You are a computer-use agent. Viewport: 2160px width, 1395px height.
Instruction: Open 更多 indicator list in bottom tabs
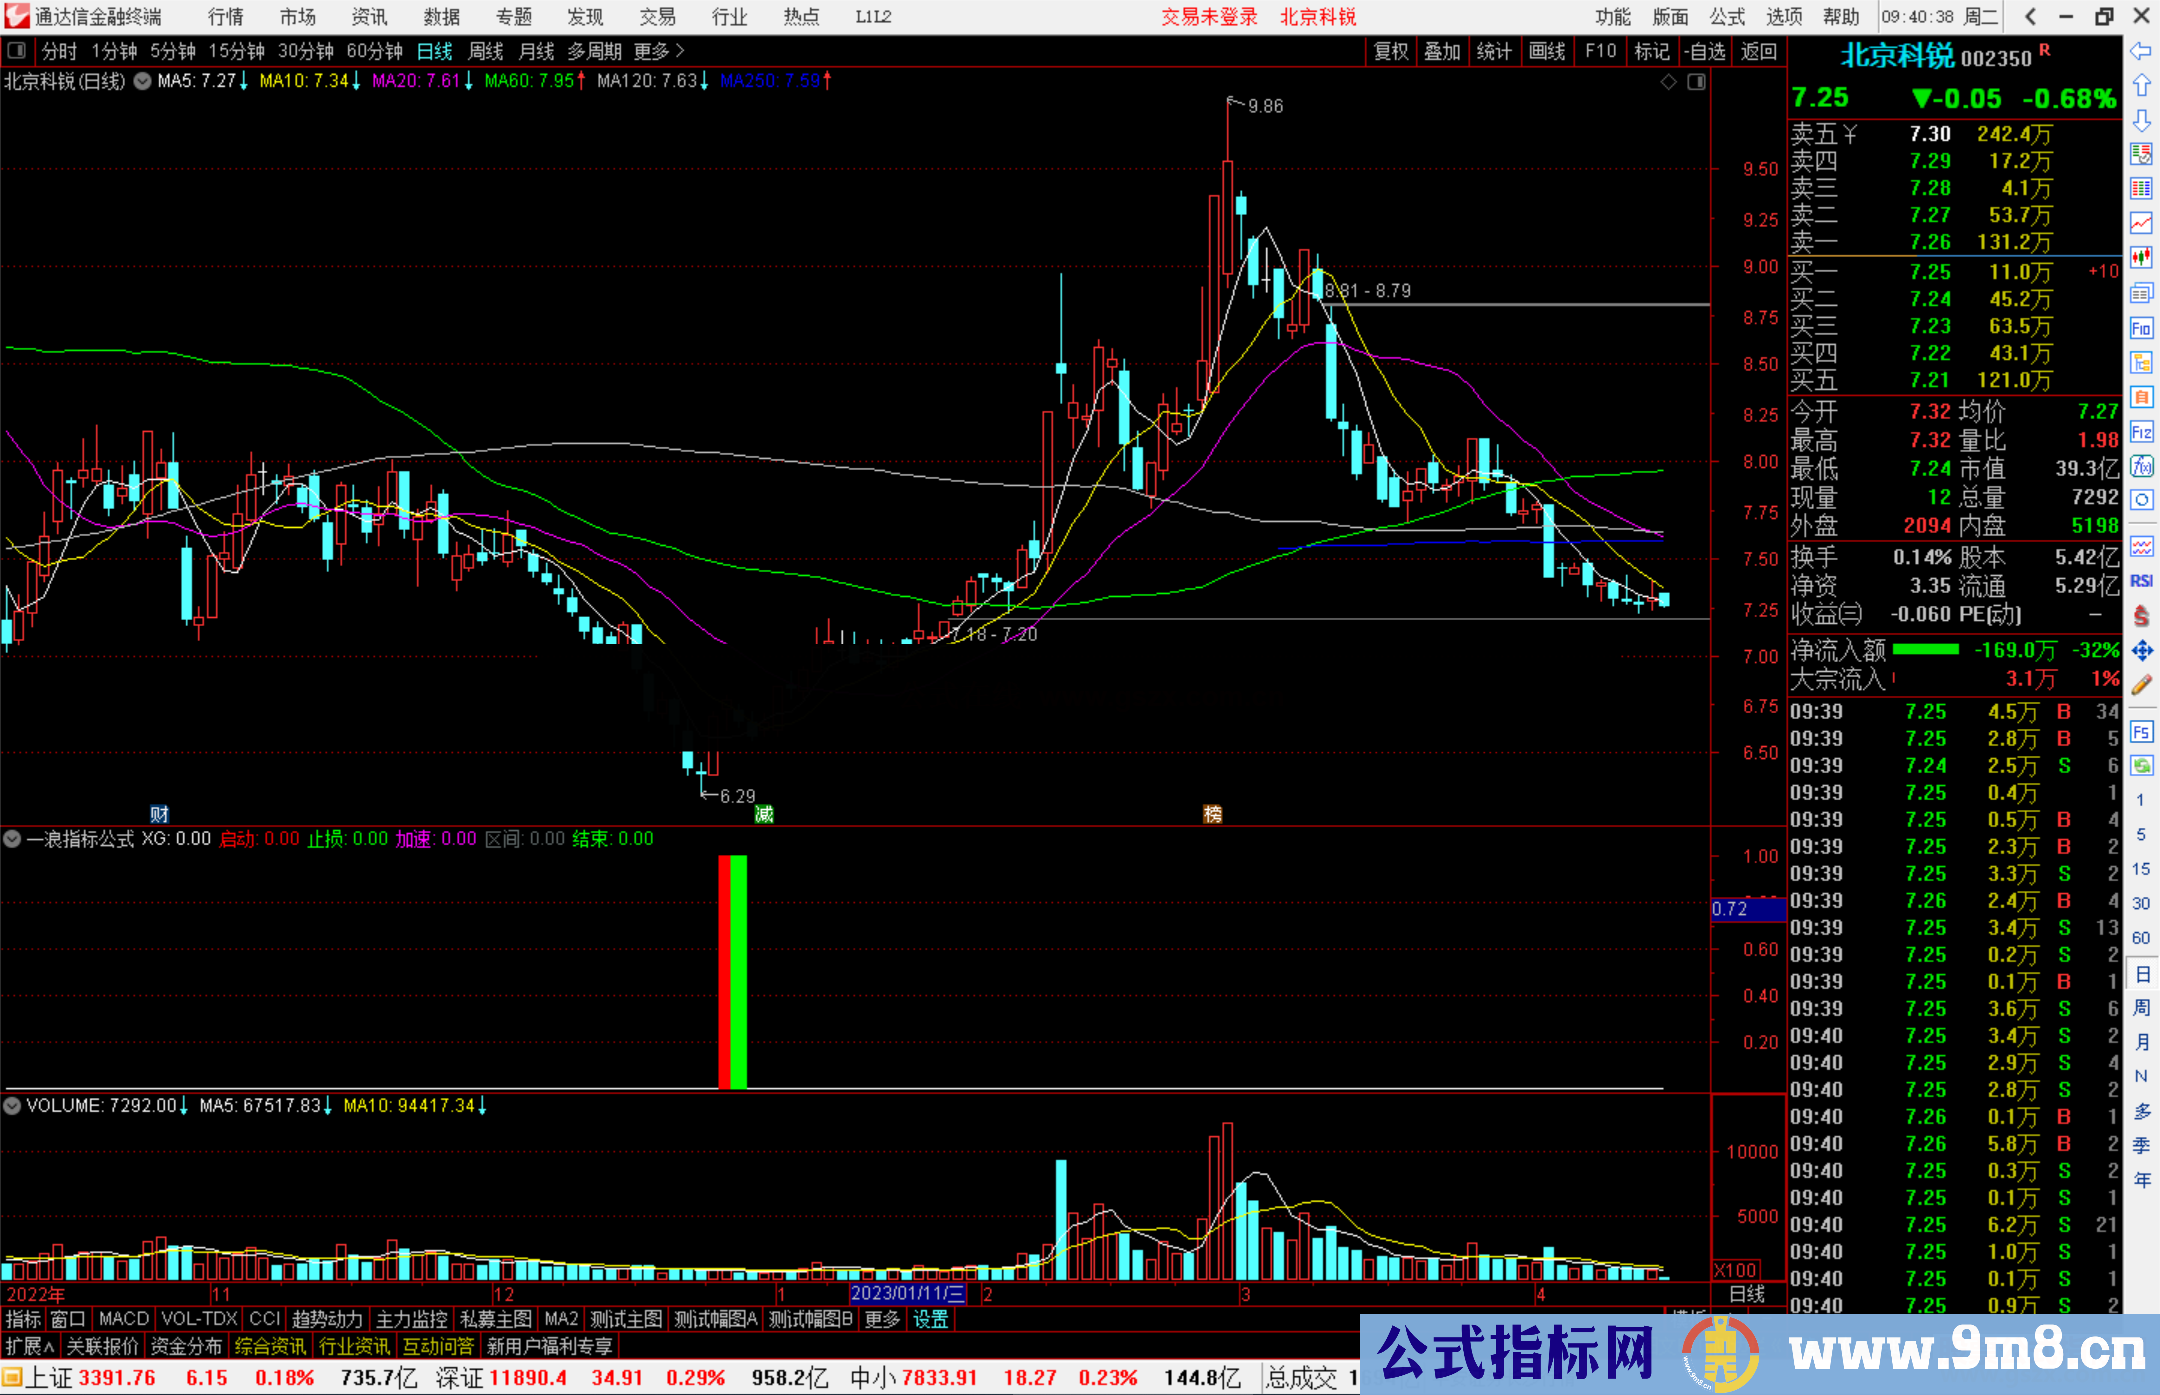pyautogui.click(x=882, y=1319)
